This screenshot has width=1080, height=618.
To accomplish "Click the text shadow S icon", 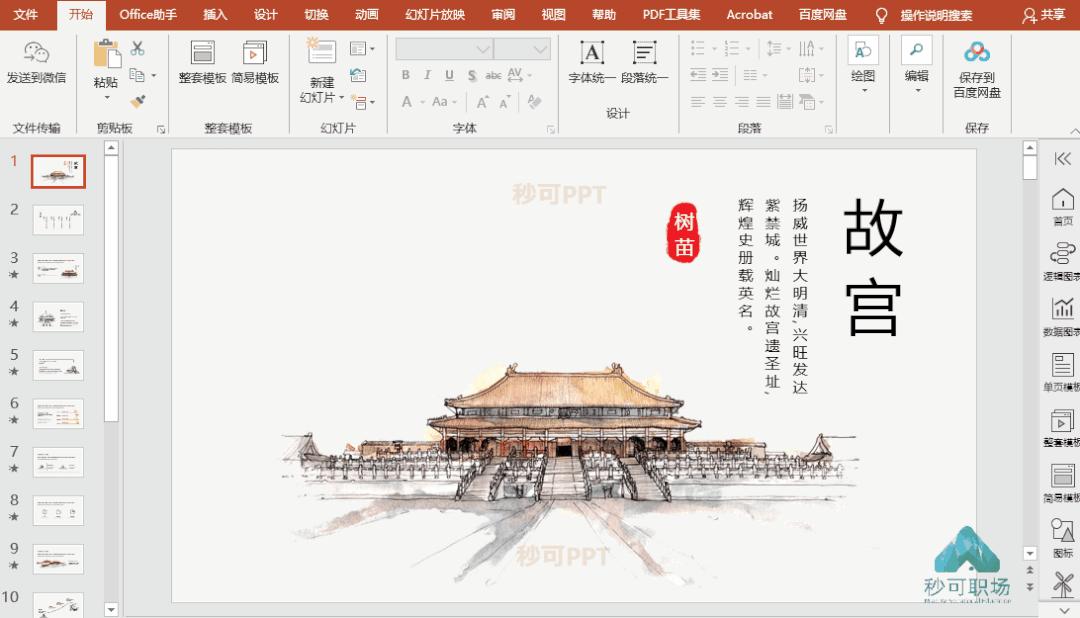I will (472, 75).
